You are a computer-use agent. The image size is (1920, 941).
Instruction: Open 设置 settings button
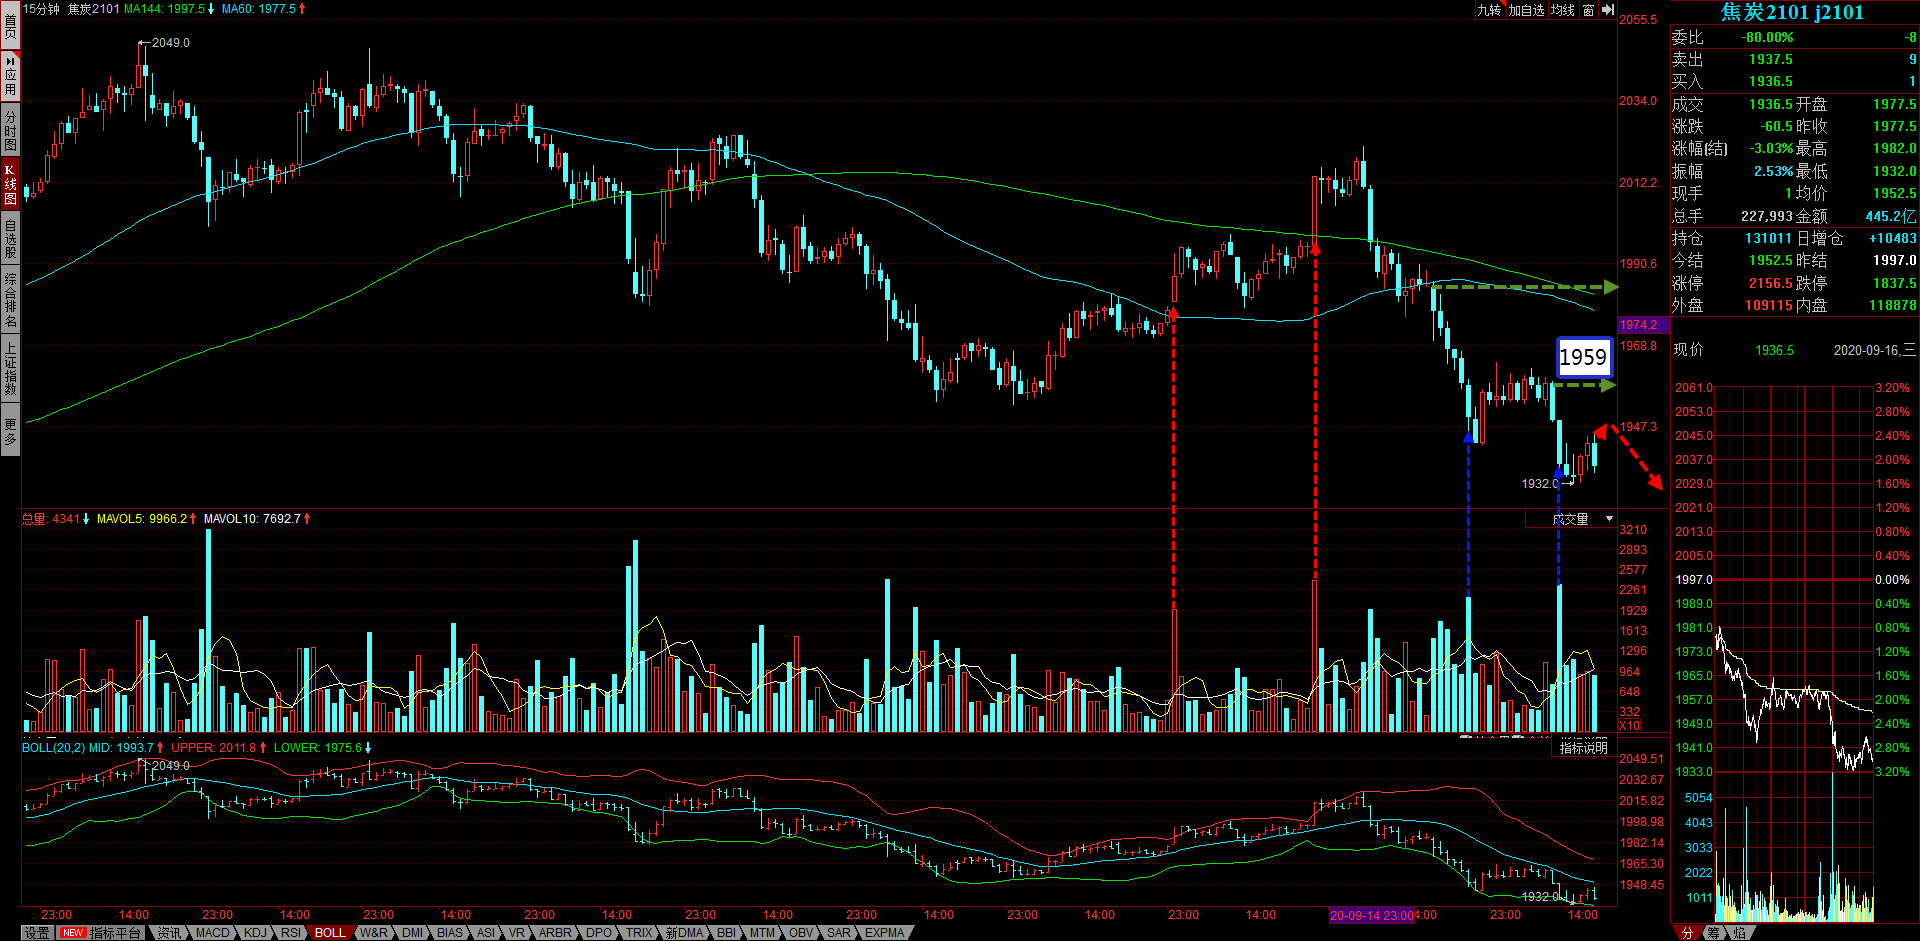click(x=37, y=933)
